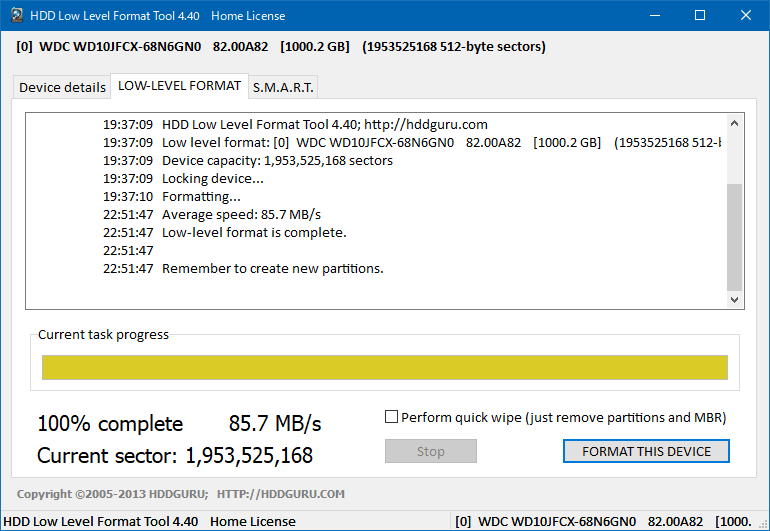
Task: Click the HTTP://HDDGURU.COM copyright link
Action: pyautogui.click(x=281, y=494)
